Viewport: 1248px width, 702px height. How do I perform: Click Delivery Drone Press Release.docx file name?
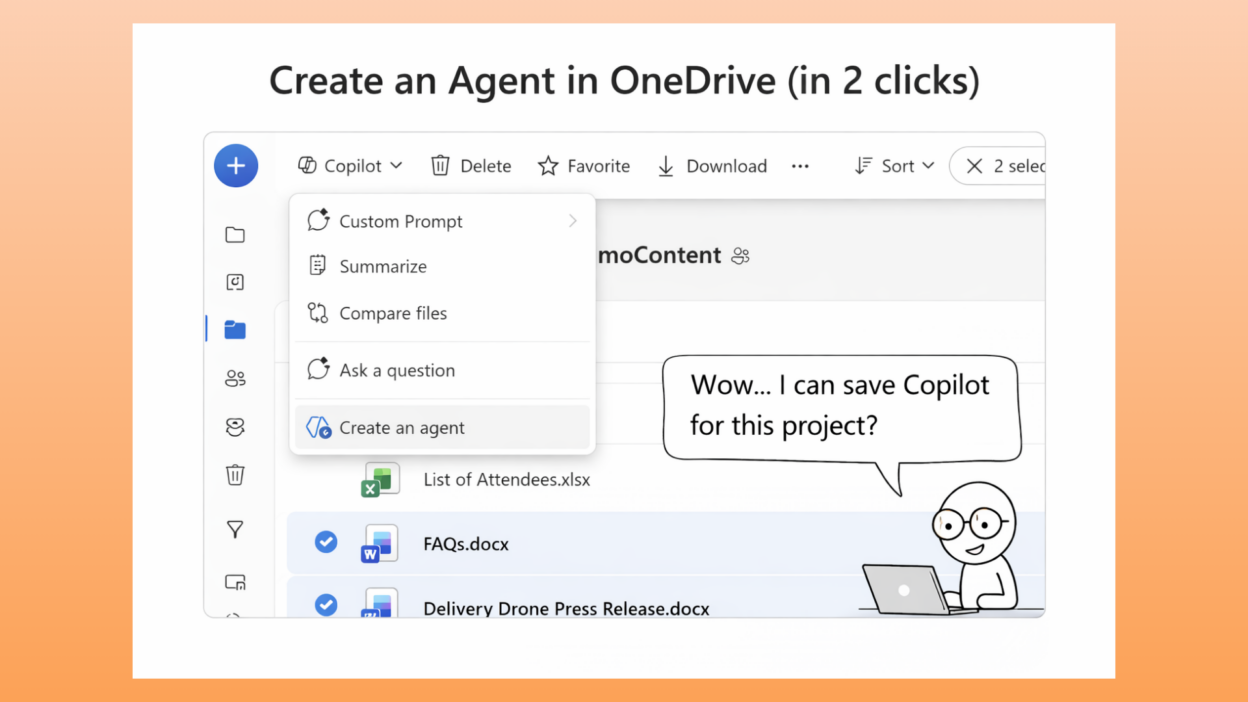point(566,608)
